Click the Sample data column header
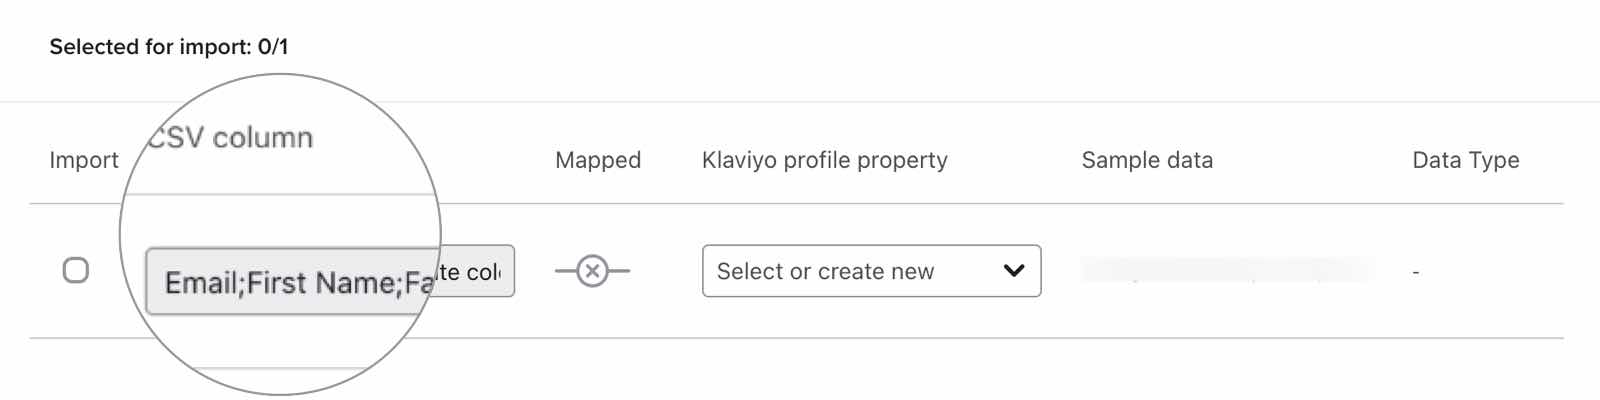This screenshot has width=1600, height=400. coord(1147,160)
